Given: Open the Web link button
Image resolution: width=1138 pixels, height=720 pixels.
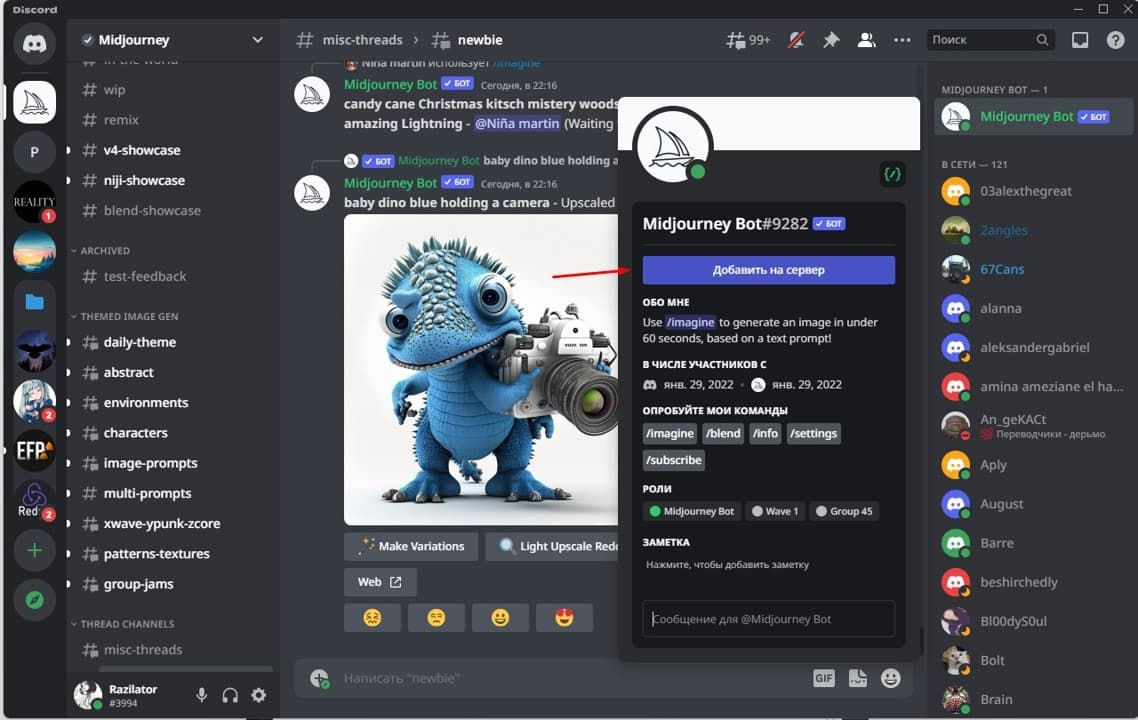Looking at the screenshot, I should [380, 582].
